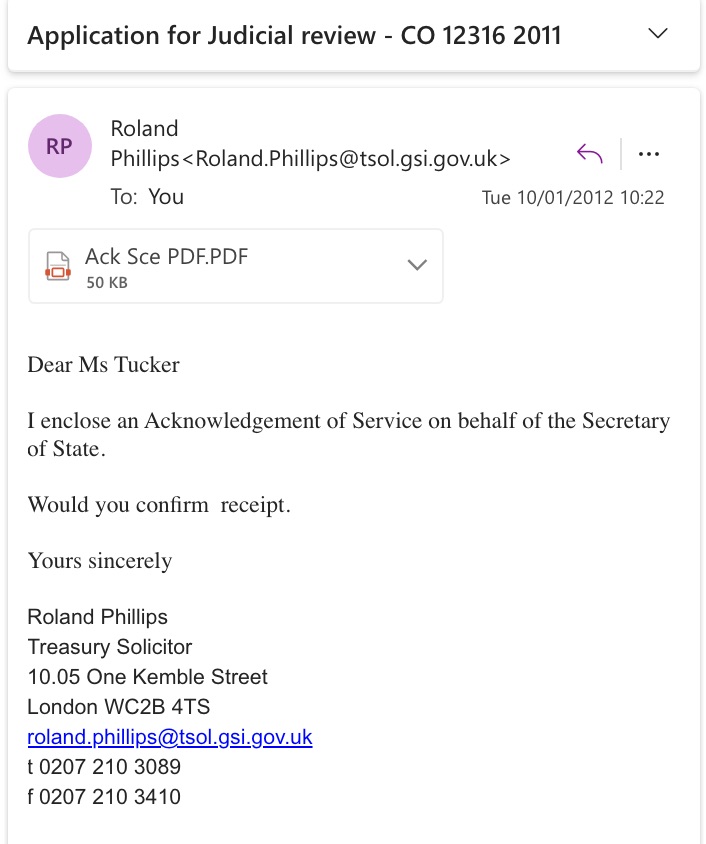Click the 50 KB attachment size label
706x844 pixels.
tap(106, 283)
